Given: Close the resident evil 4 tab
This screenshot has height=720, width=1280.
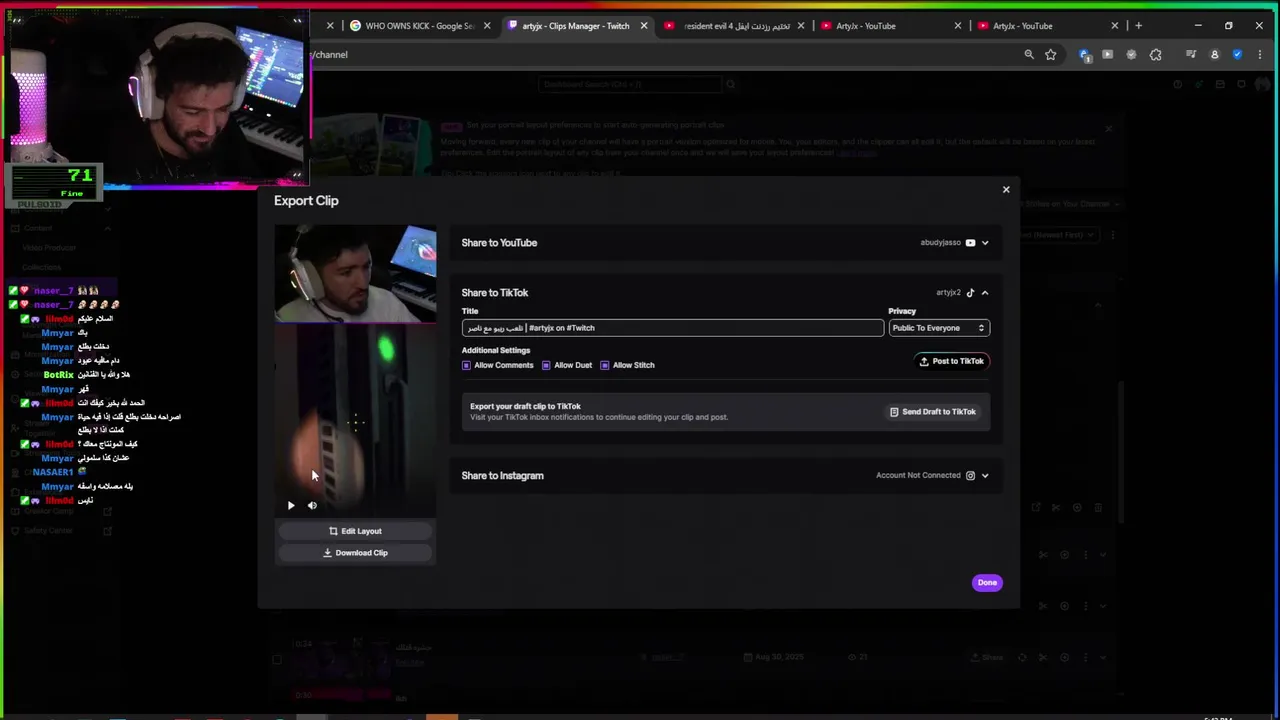Looking at the screenshot, I should [801, 26].
